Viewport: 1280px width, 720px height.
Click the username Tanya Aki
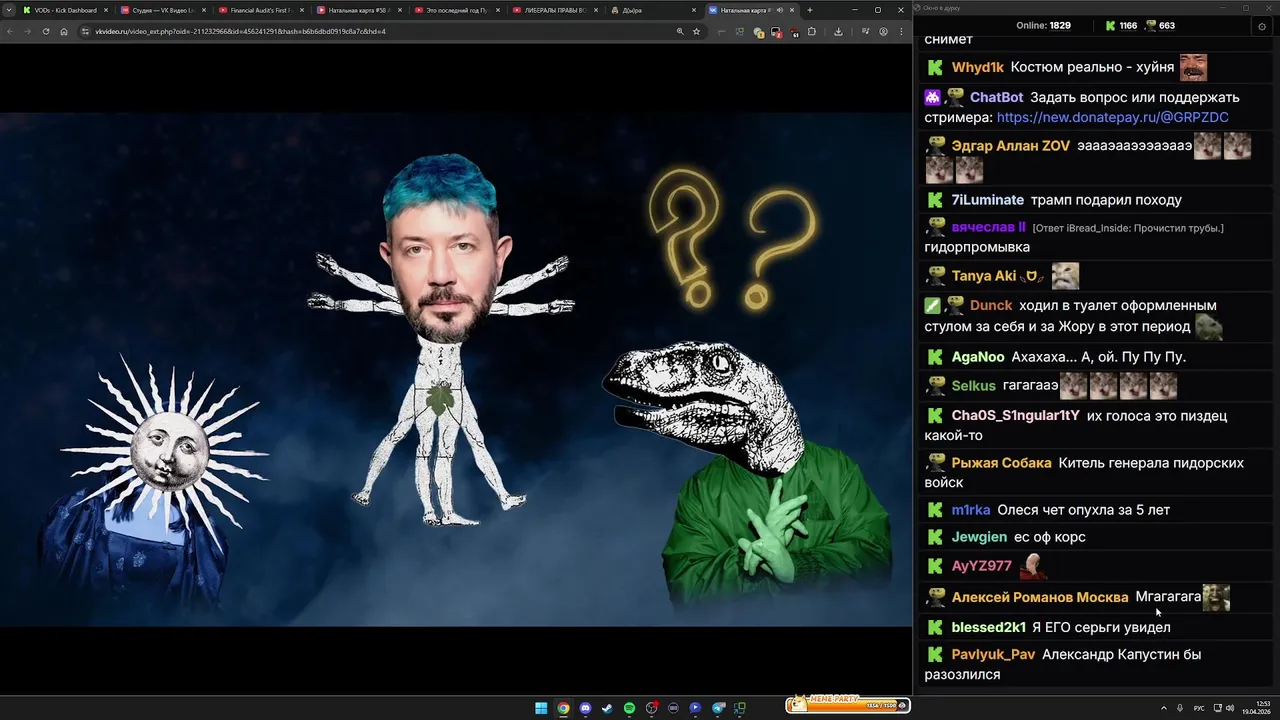(x=984, y=276)
